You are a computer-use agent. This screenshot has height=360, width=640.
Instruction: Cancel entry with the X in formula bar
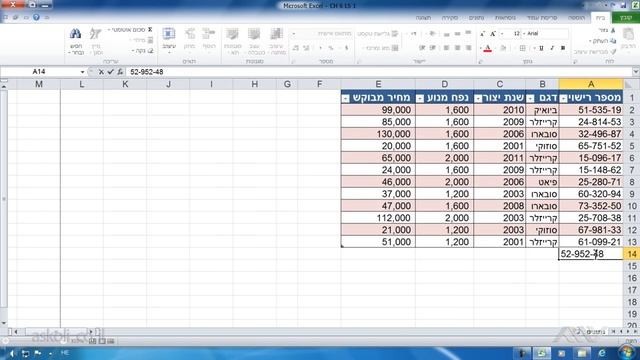pyautogui.click(x=101, y=72)
